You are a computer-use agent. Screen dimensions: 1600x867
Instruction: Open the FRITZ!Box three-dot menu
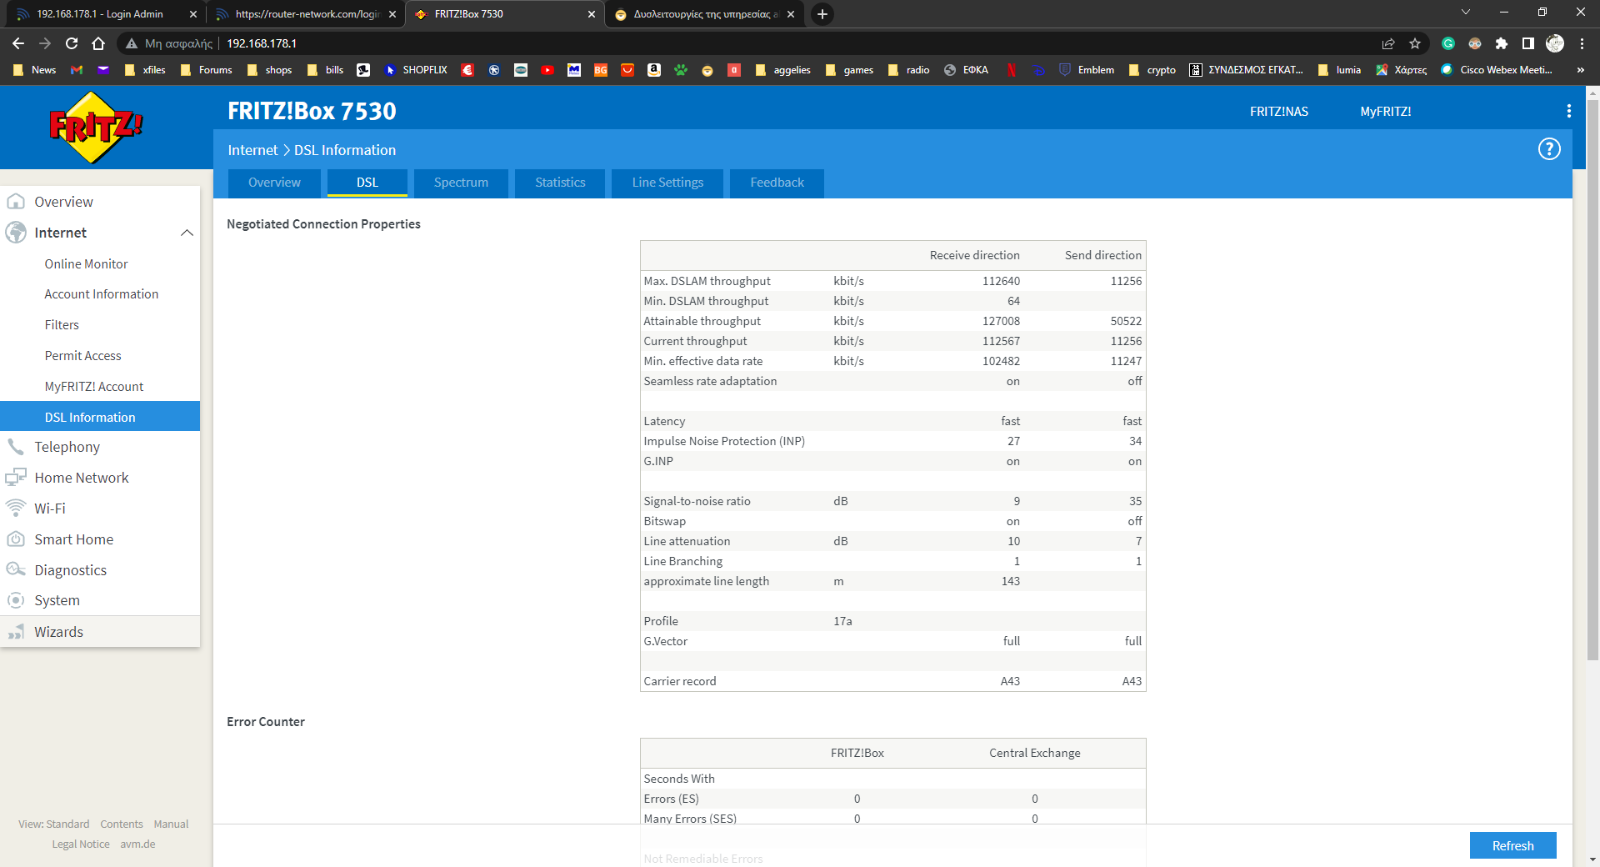tap(1568, 111)
